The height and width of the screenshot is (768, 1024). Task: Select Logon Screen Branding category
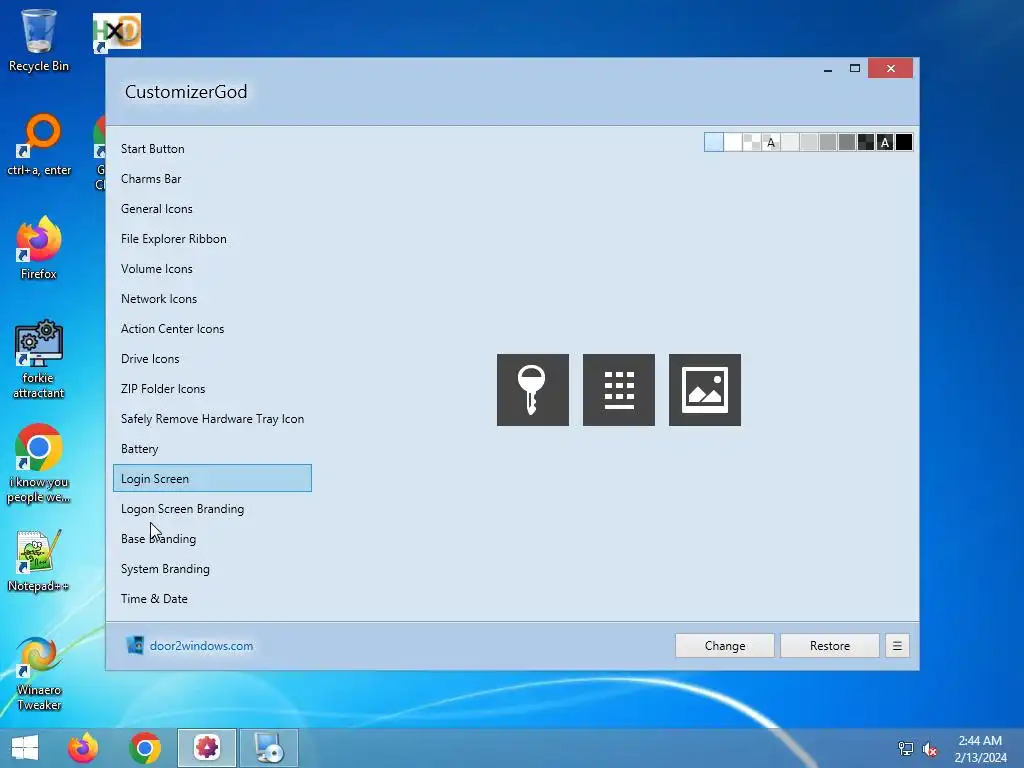[x=212, y=509]
